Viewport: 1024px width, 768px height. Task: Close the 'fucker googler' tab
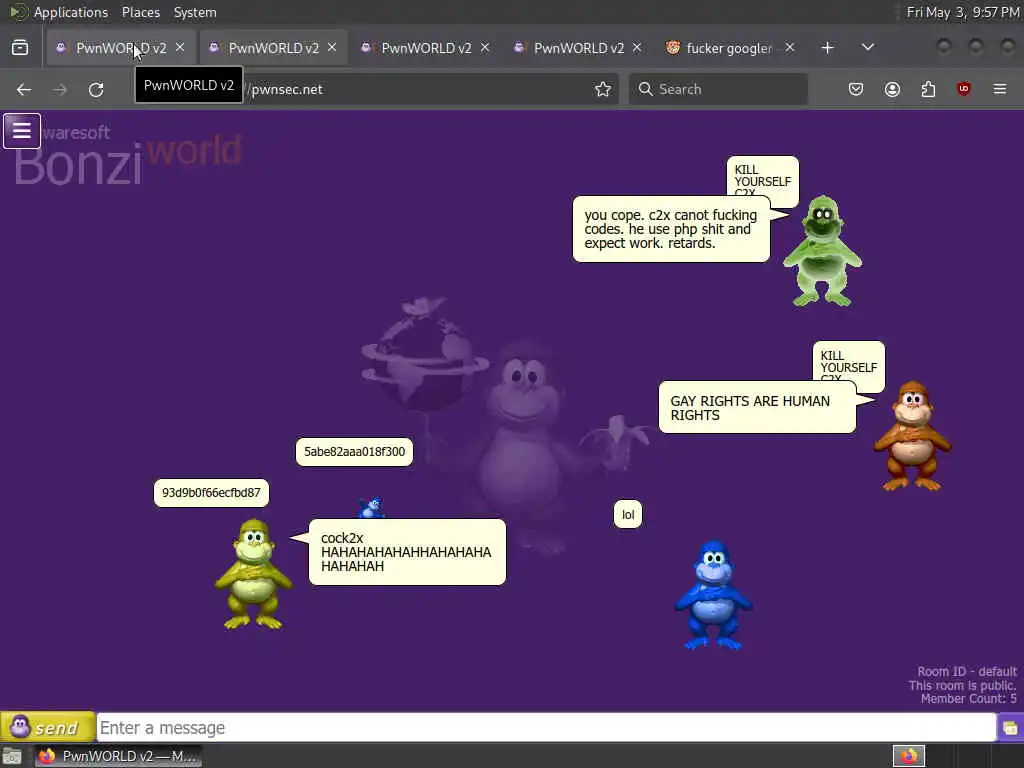click(x=790, y=48)
